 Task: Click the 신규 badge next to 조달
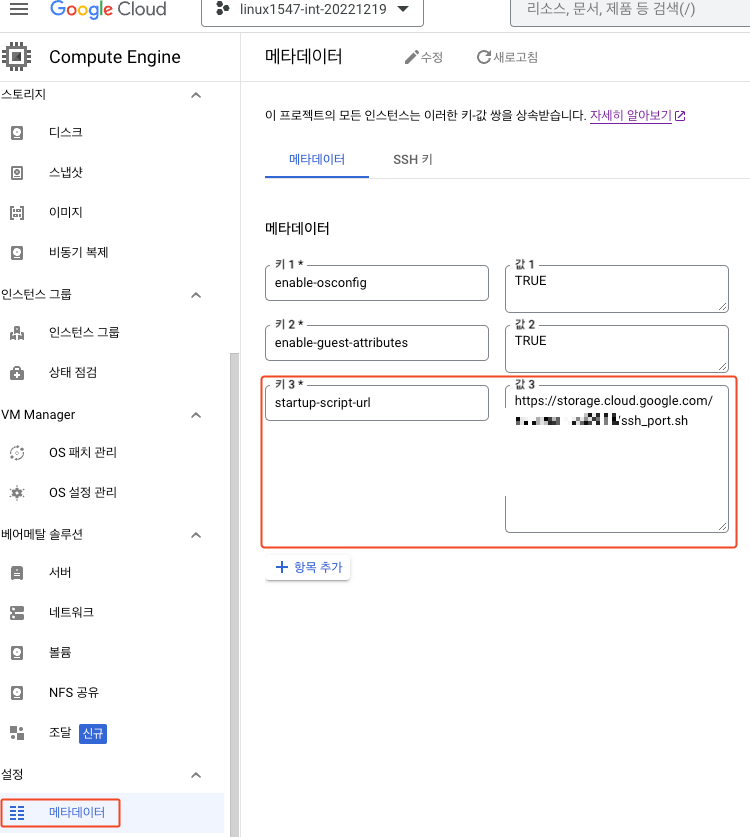pos(93,733)
